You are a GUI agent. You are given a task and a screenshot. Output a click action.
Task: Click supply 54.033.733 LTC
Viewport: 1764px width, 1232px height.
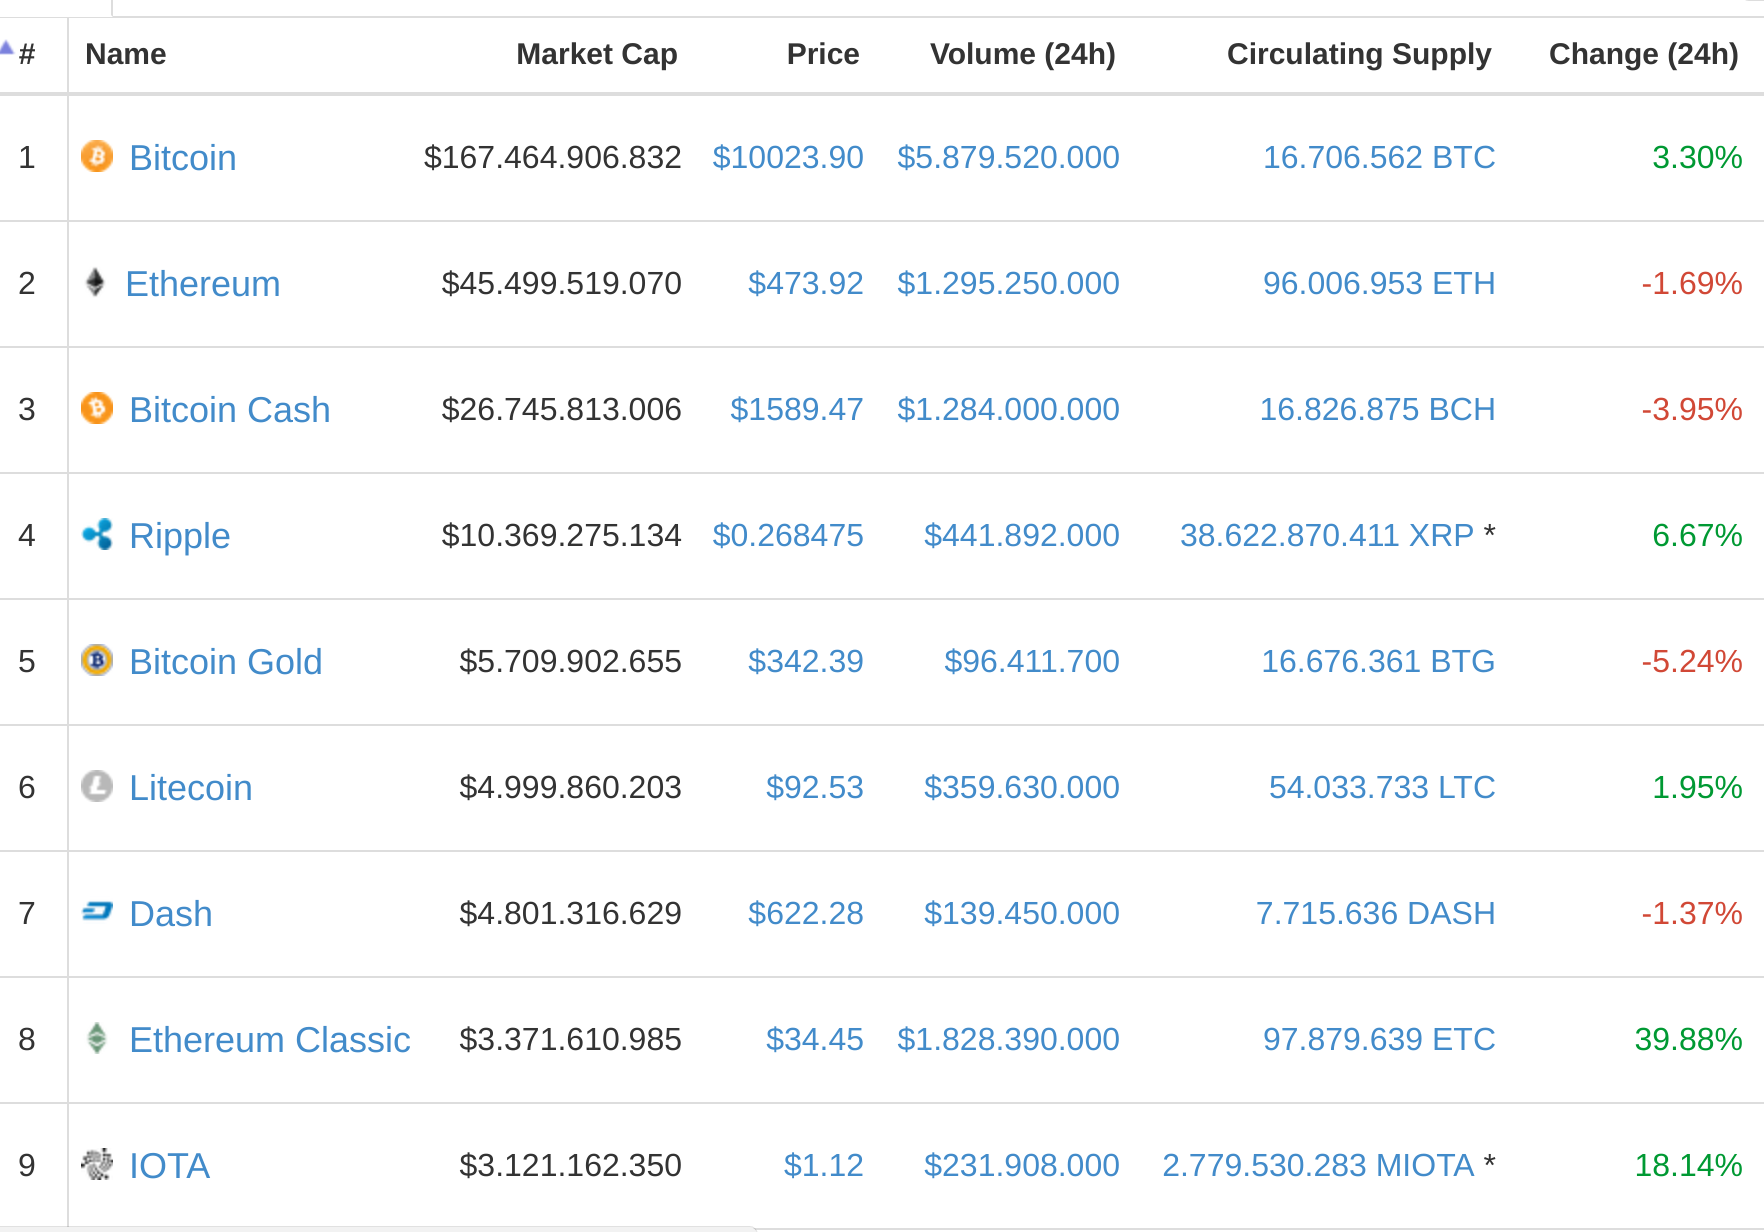point(1382,787)
